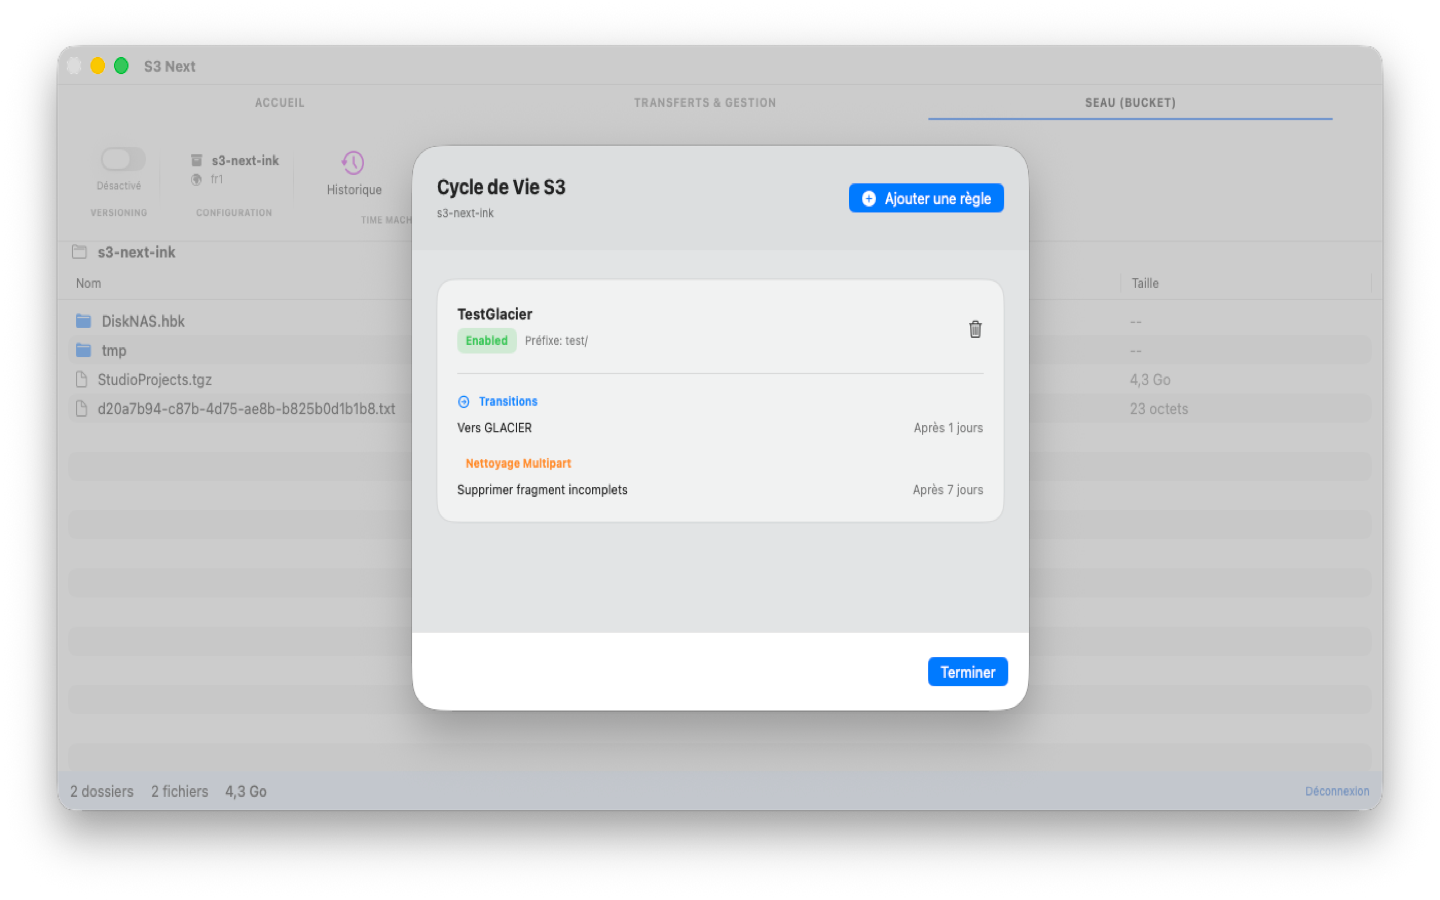Toggle the Versioning switch labeled Désactivé
The image size is (1440, 900).
[123, 159]
